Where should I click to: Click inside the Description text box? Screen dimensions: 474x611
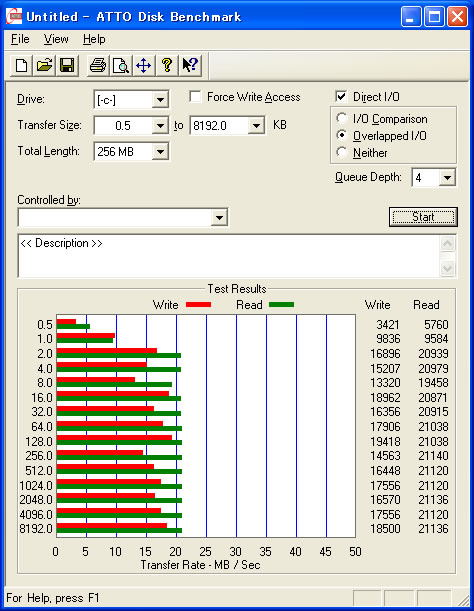[229, 256]
